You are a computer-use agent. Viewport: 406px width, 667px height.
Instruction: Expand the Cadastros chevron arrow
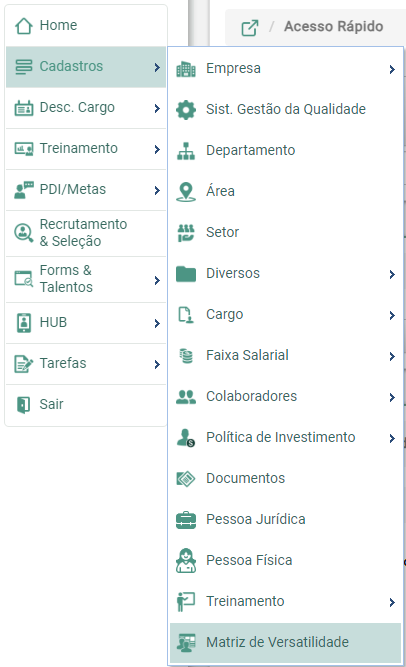(157, 67)
